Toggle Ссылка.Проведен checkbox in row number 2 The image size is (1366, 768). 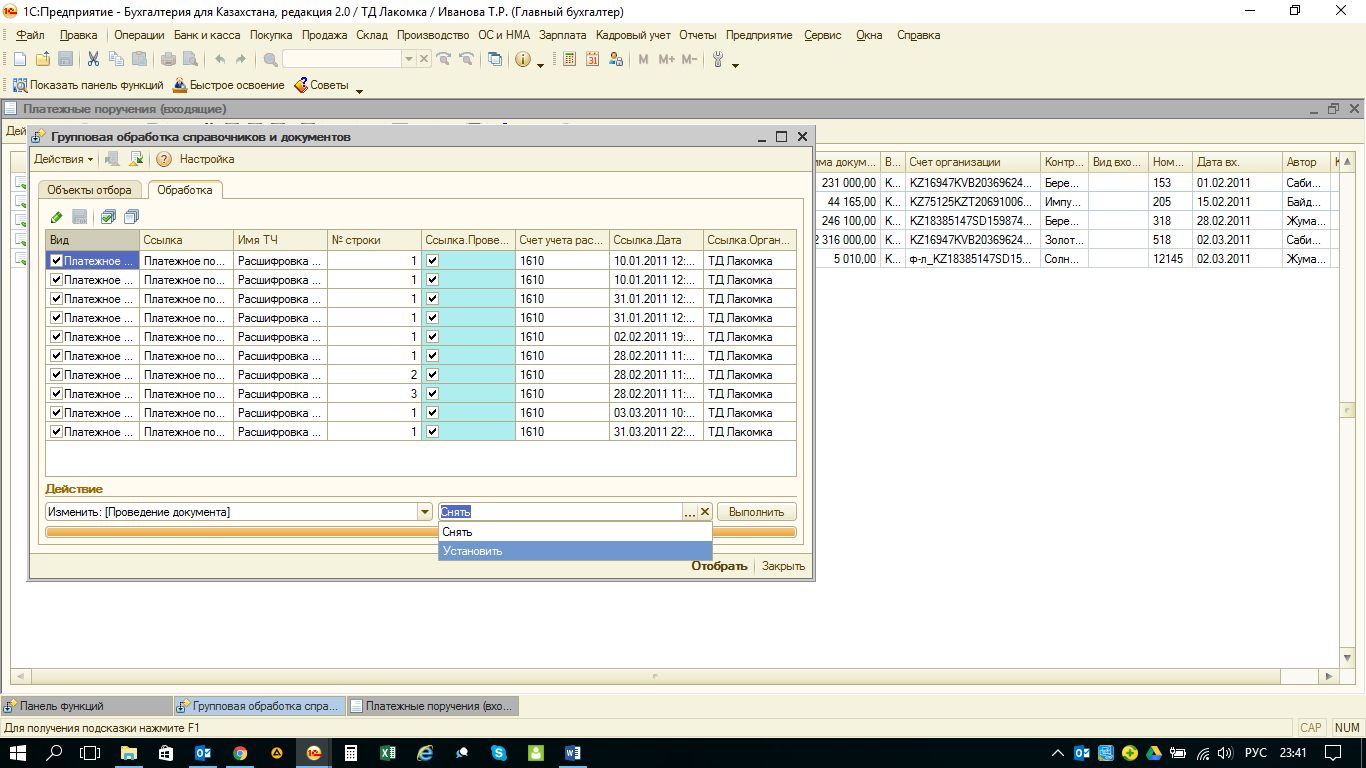coord(432,375)
